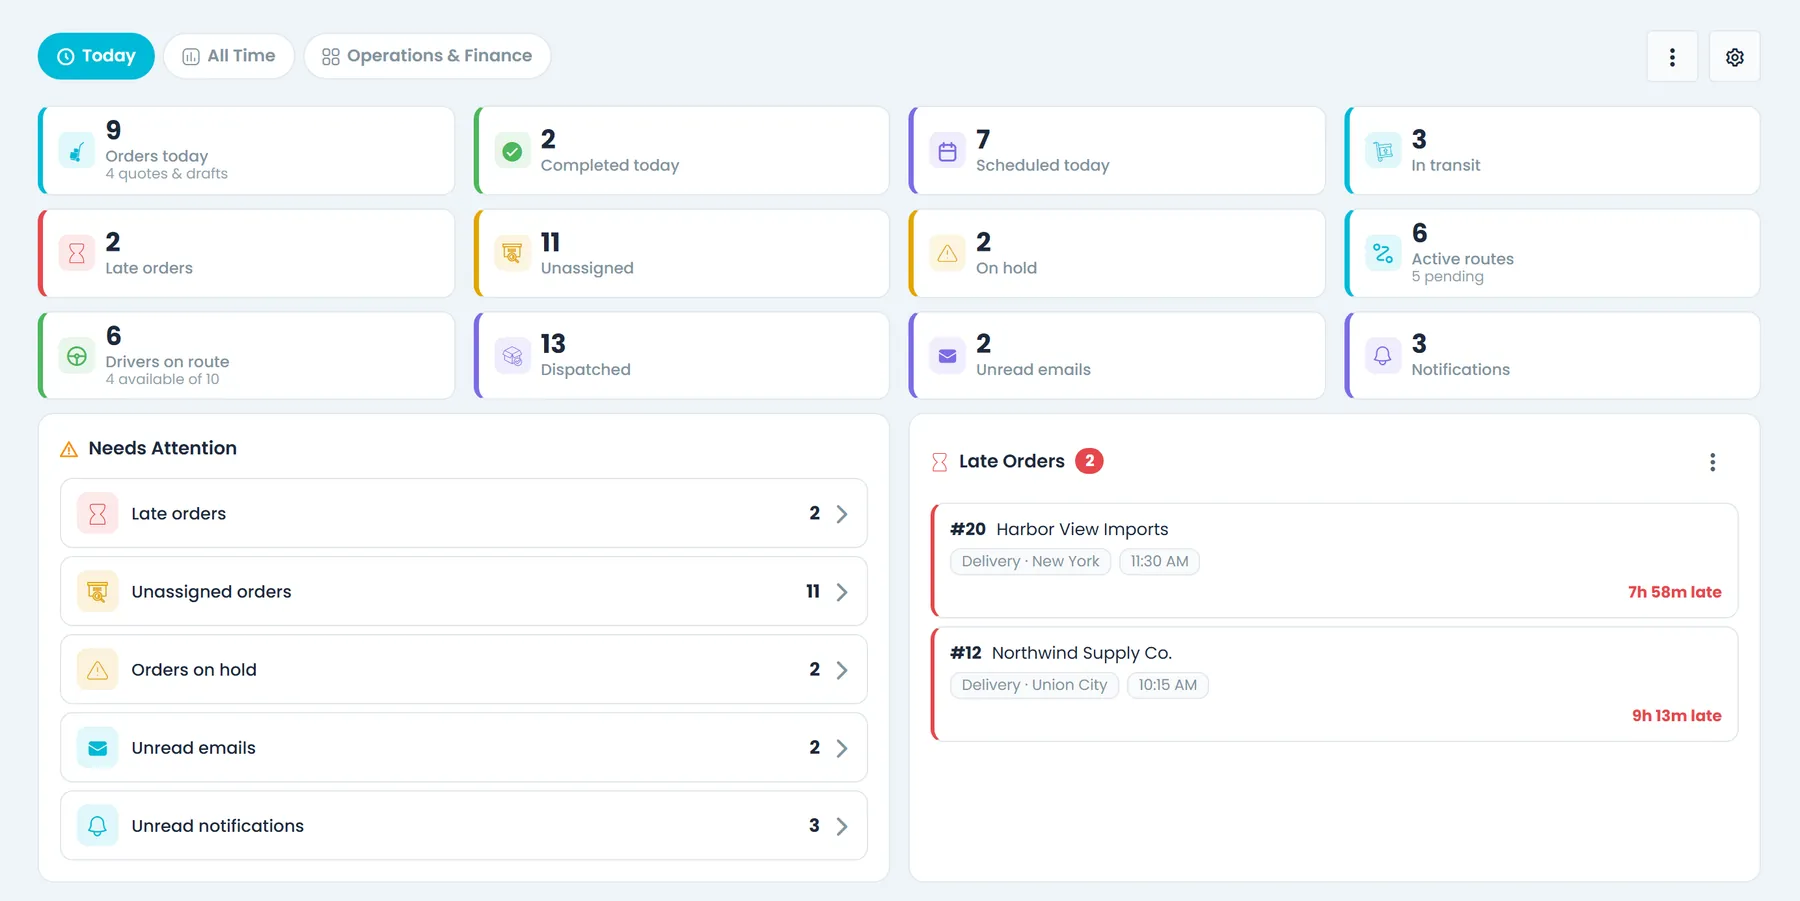Image resolution: width=1800 pixels, height=901 pixels.
Task: Click the 7h 58m late label
Action: click(1675, 592)
